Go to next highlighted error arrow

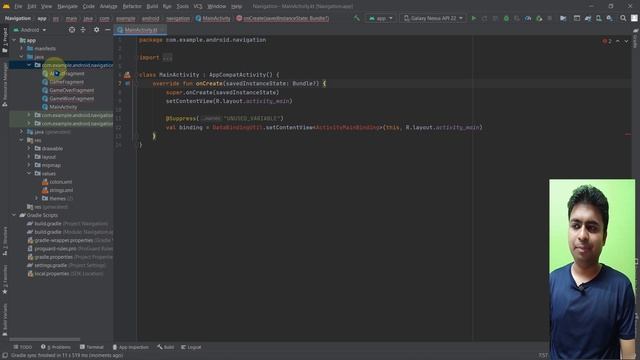coord(626,41)
